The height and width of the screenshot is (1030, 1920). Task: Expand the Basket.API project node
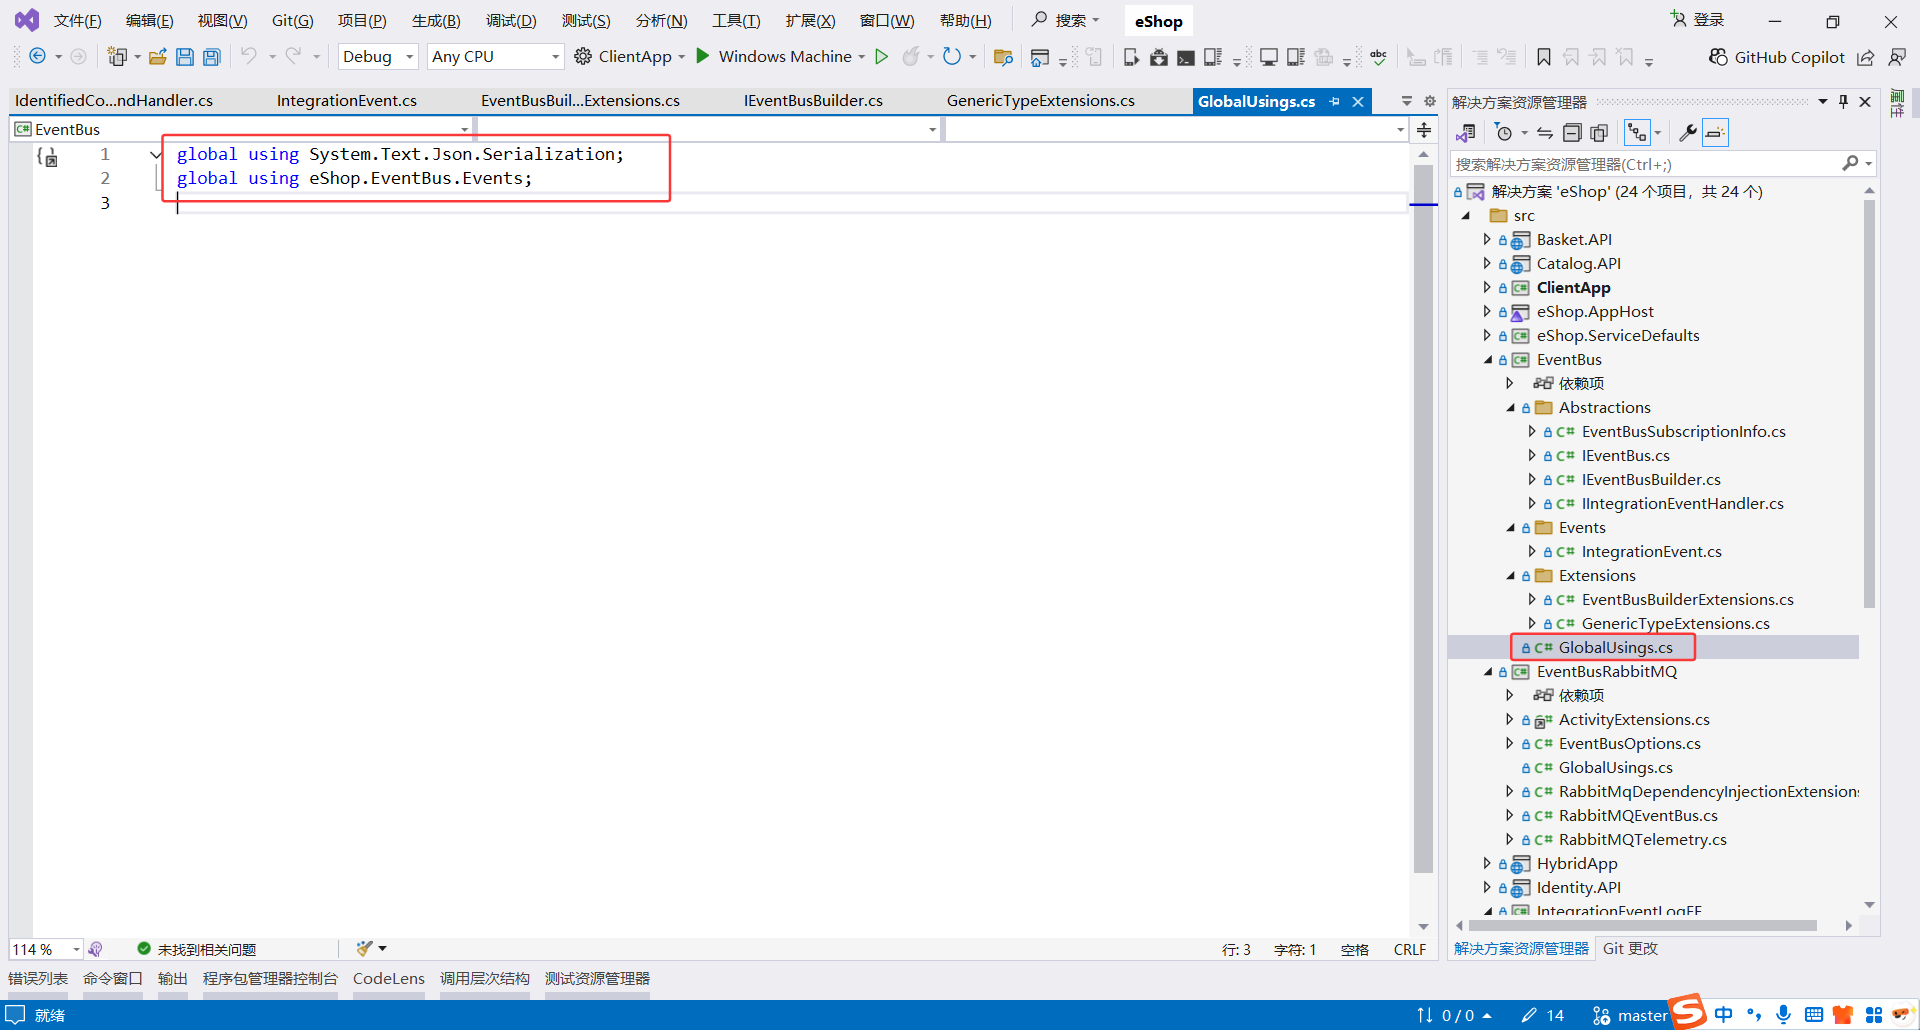(x=1487, y=240)
